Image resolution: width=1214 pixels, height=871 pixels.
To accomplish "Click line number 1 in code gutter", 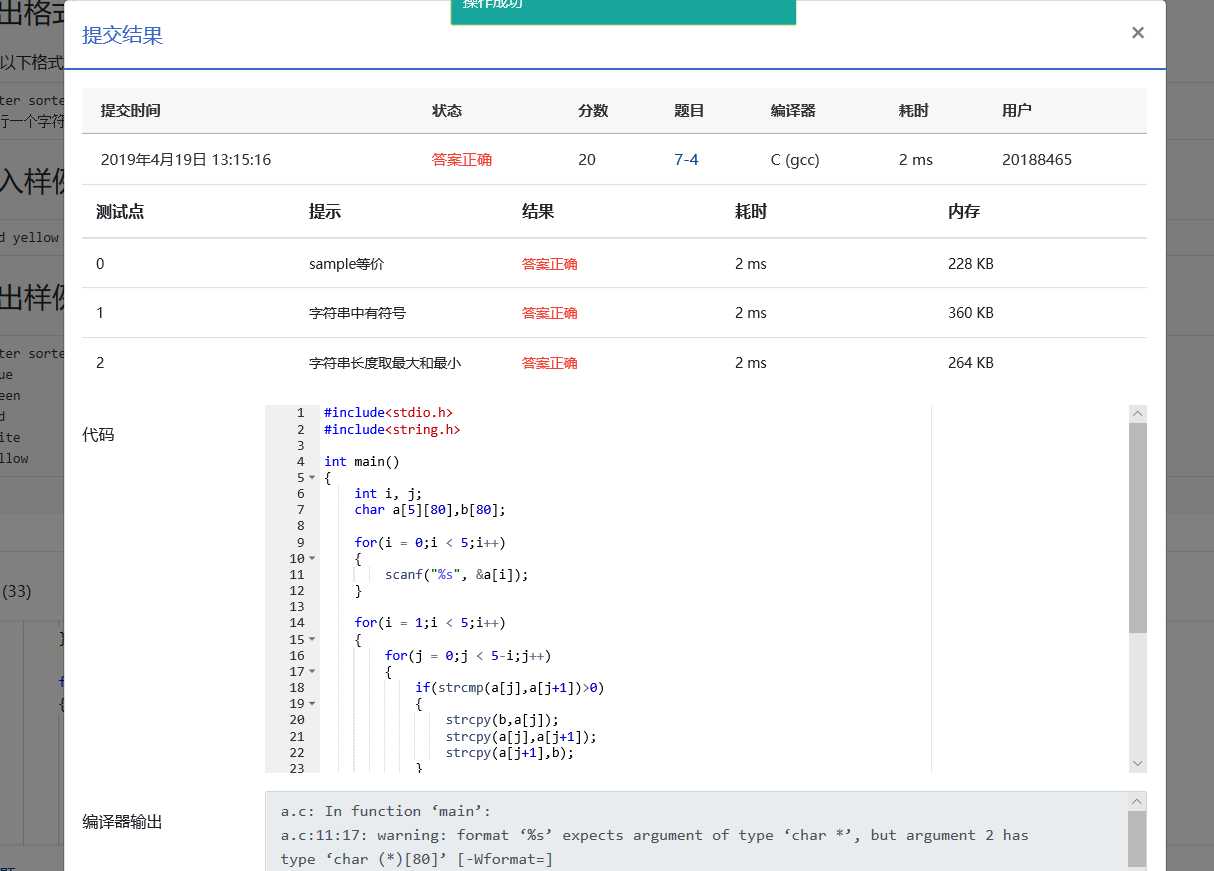I will click(x=301, y=413).
